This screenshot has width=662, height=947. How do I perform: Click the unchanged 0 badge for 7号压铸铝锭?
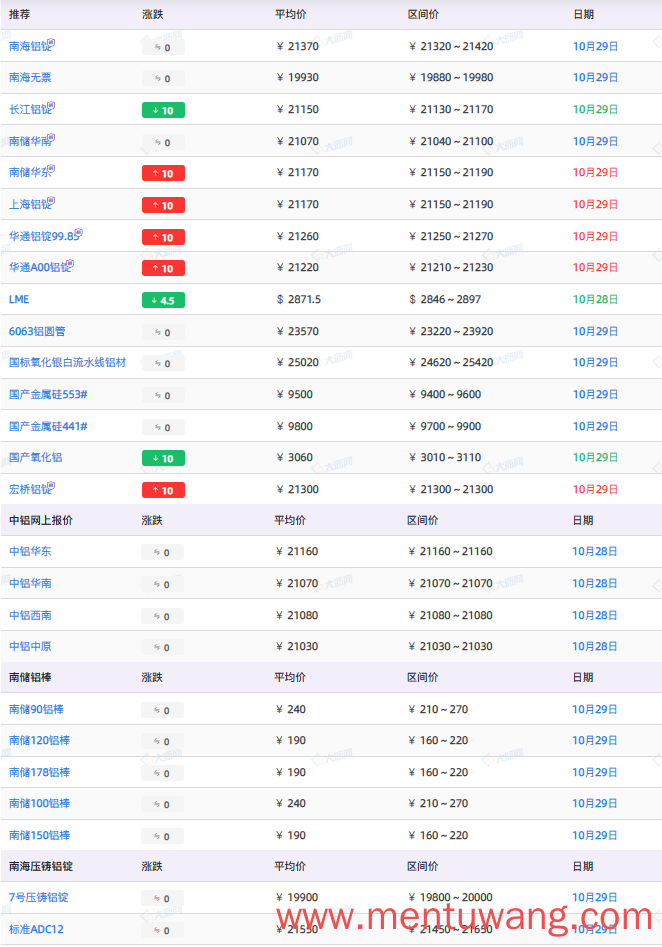(162, 898)
